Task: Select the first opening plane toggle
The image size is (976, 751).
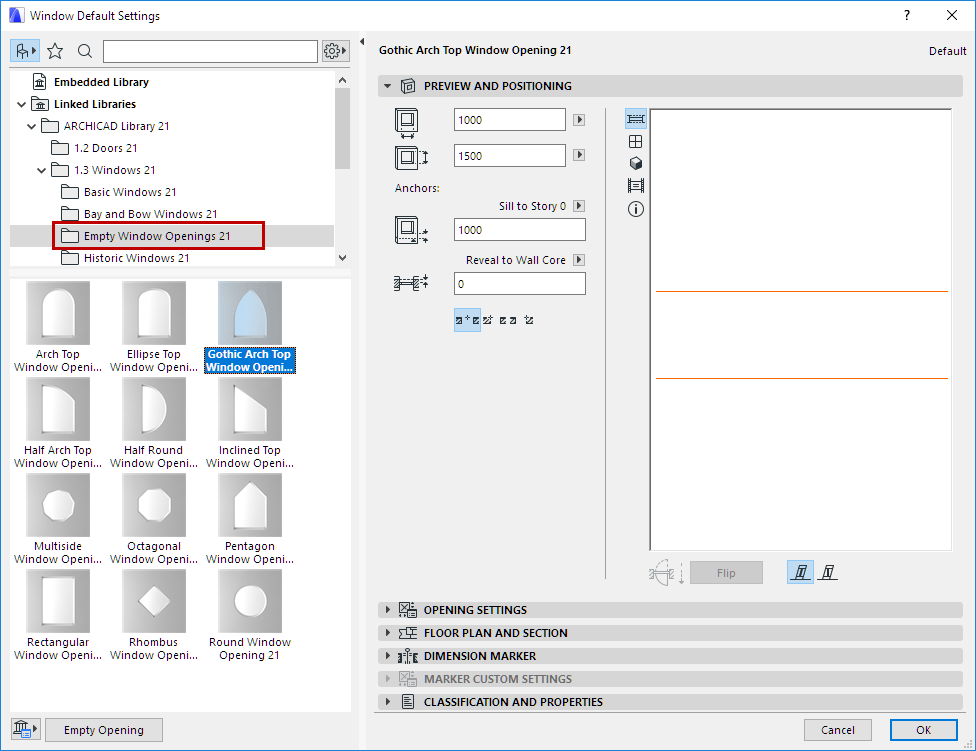Action: pyautogui.click(x=800, y=572)
